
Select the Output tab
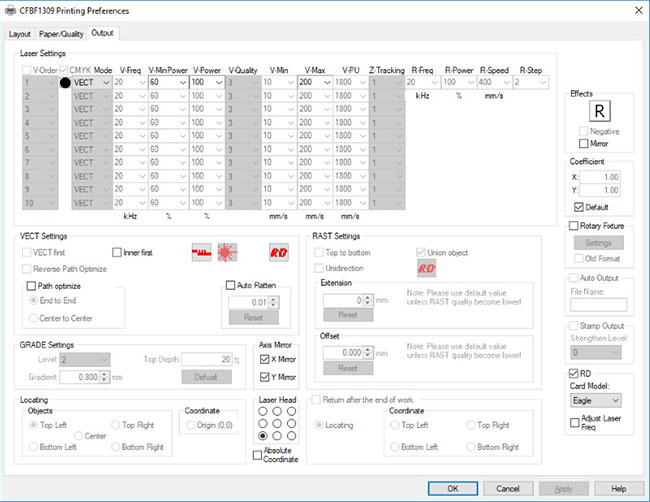102,33
